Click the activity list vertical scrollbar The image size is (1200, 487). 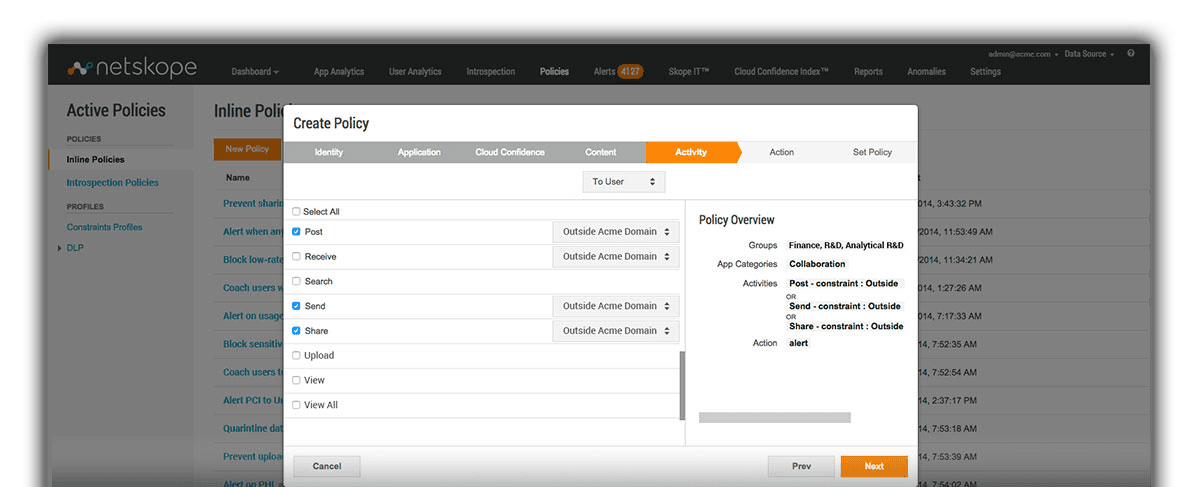[682, 385]
